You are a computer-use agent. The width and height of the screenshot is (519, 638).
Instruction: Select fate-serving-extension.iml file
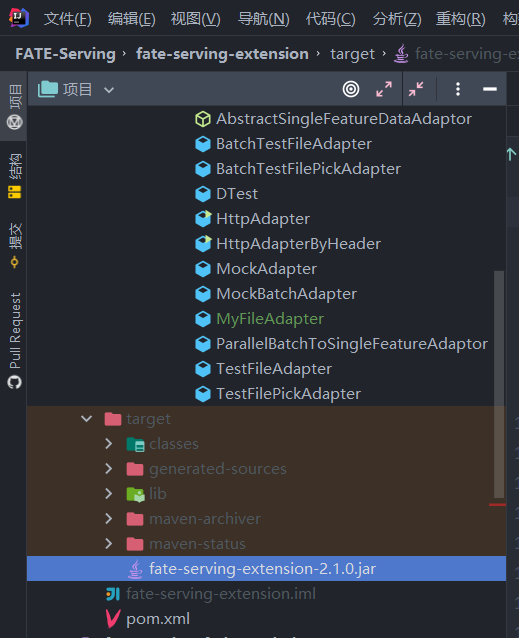[220, 594]
